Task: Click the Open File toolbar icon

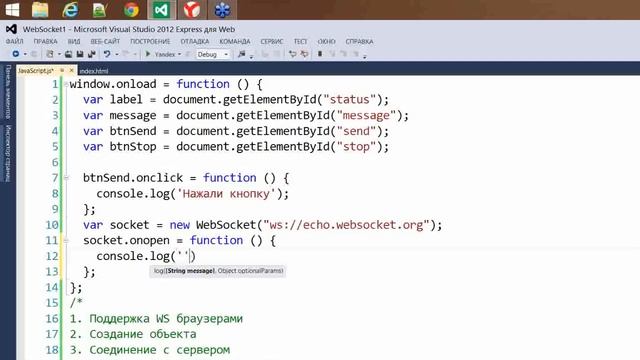Action: [69, 54]
